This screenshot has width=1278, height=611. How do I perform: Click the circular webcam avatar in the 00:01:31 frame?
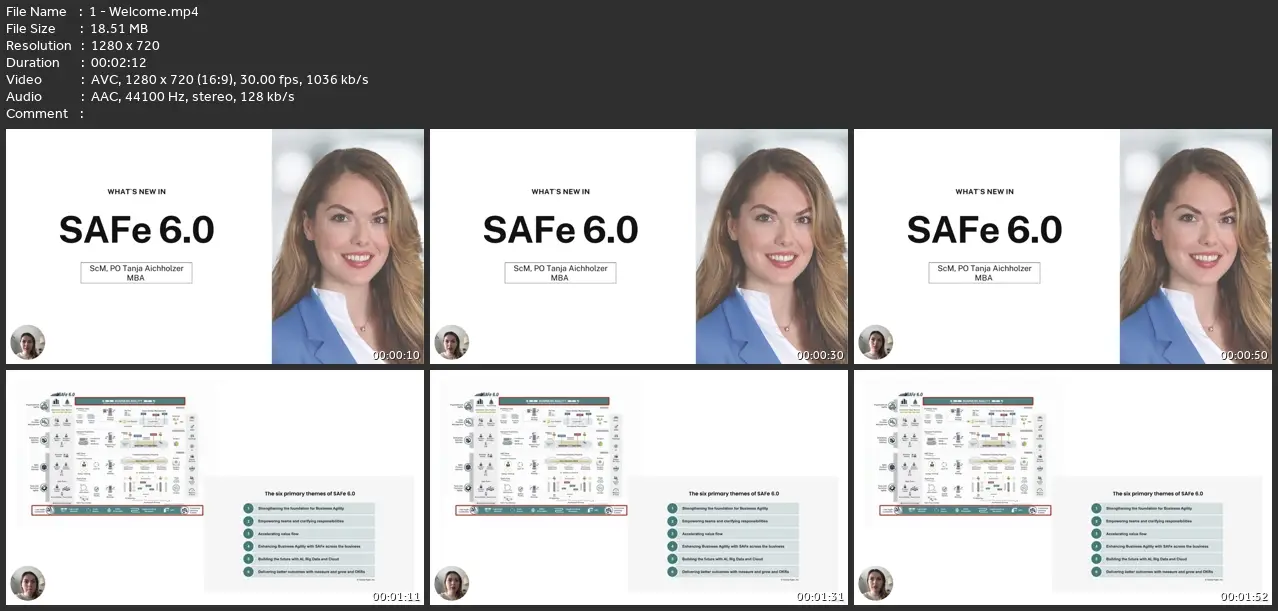click(x=452, y=584)
